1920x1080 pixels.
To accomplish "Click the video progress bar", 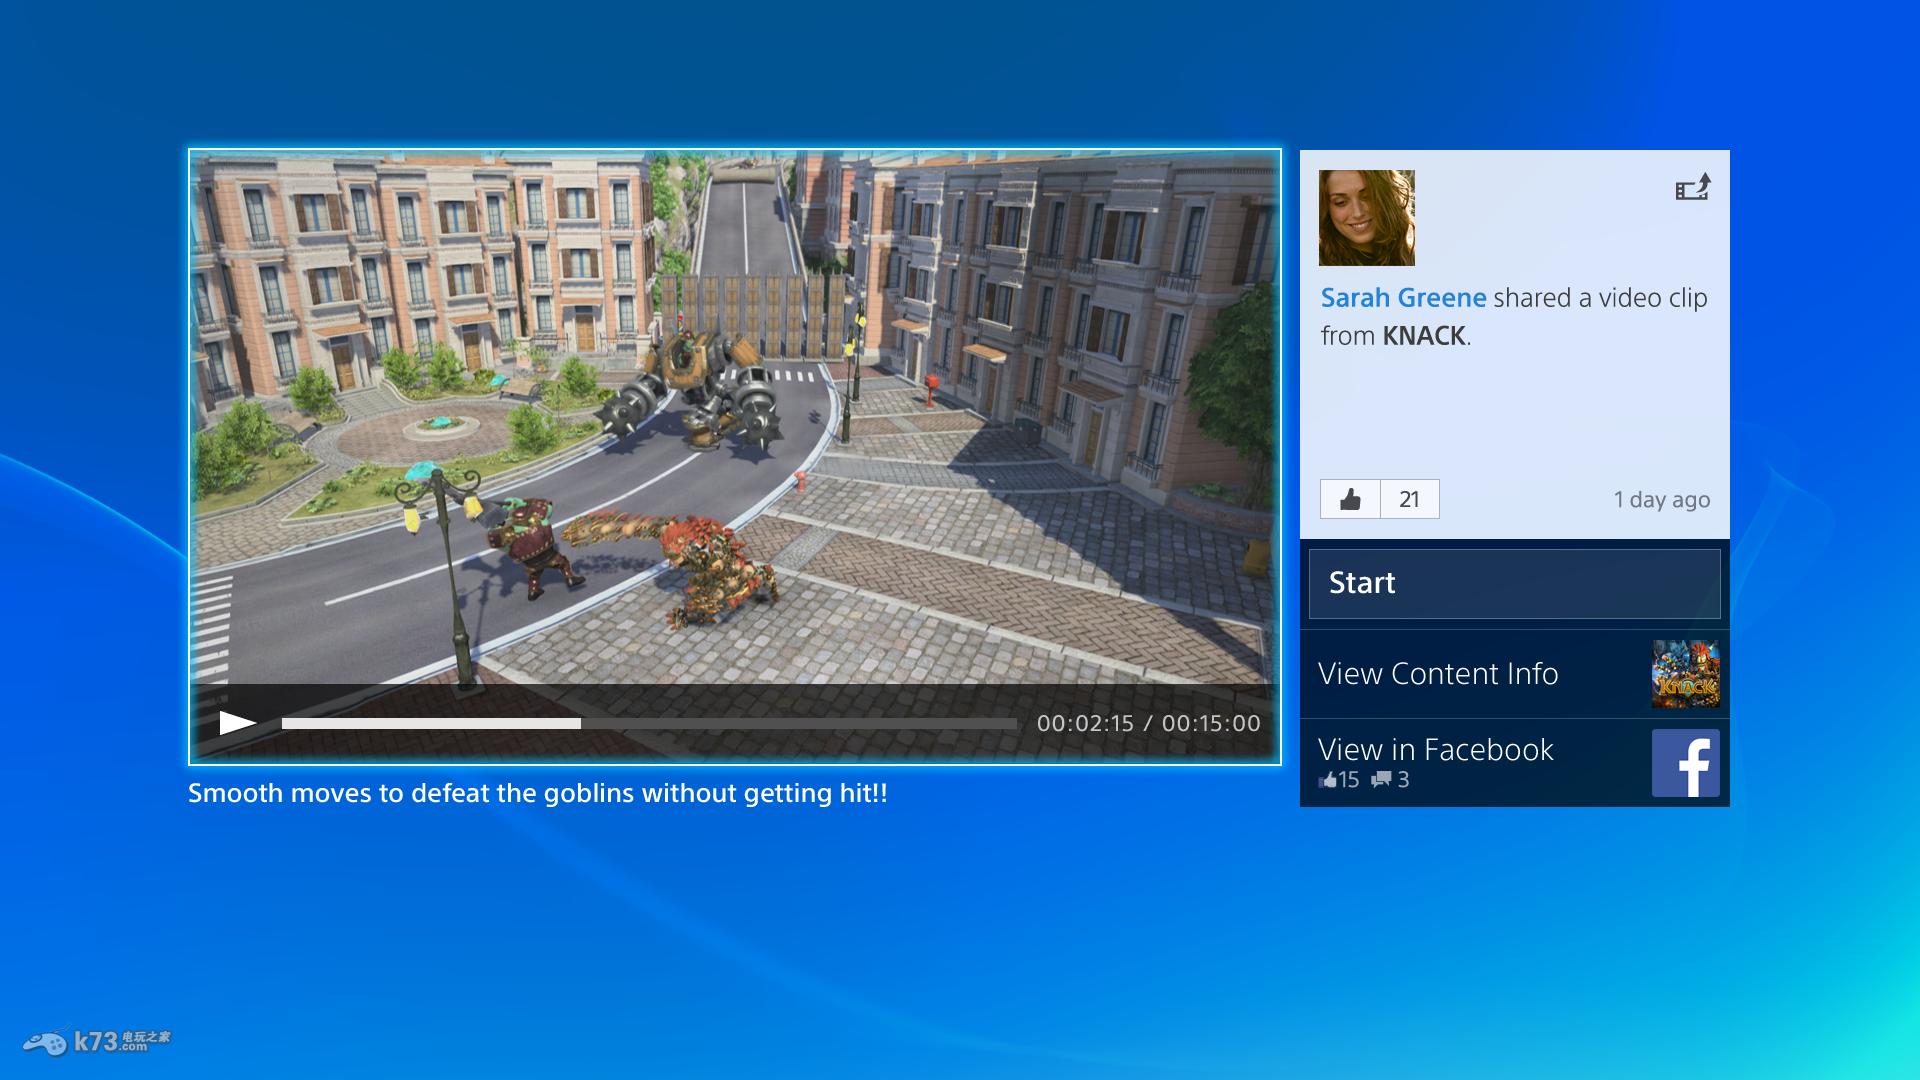I will (648, 723).
